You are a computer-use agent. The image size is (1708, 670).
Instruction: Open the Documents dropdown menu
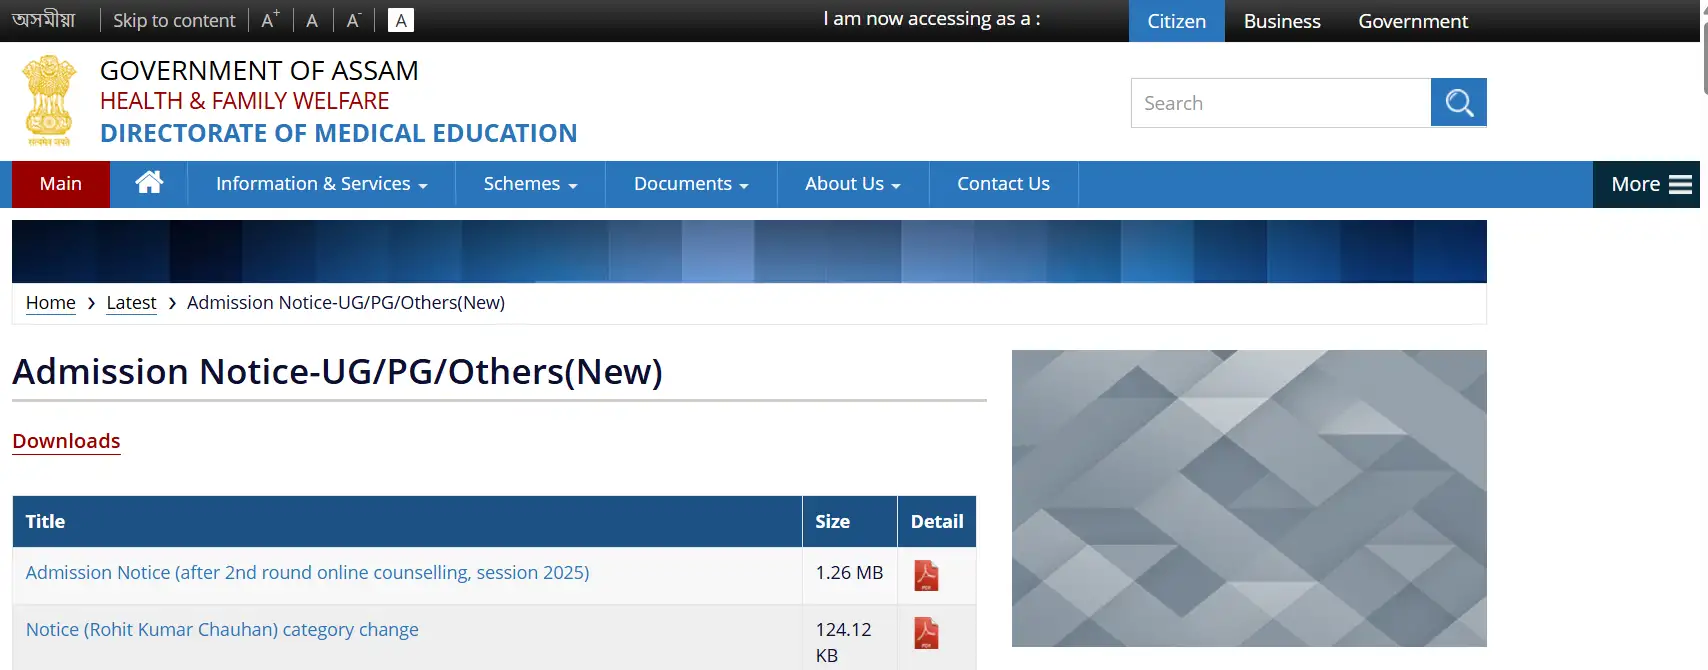tap(691, 184)
